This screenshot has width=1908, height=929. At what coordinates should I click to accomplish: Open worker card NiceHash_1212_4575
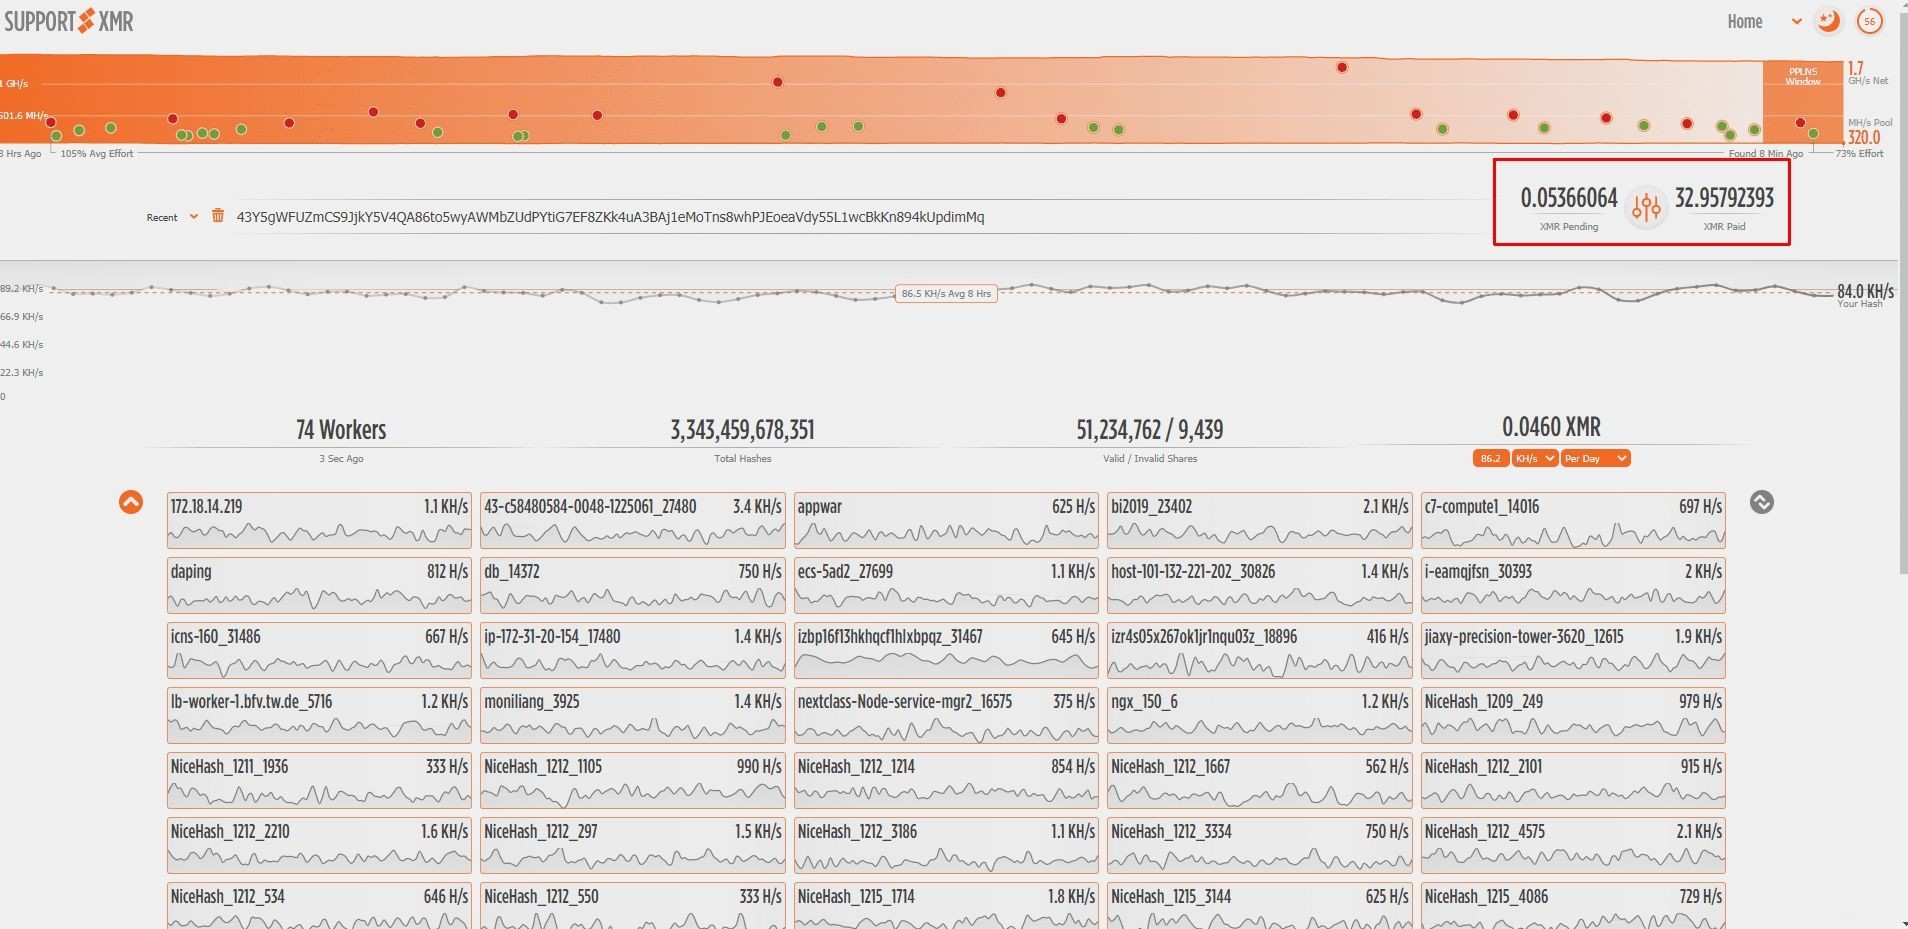pyautogui.click(x=1573, y=844)
